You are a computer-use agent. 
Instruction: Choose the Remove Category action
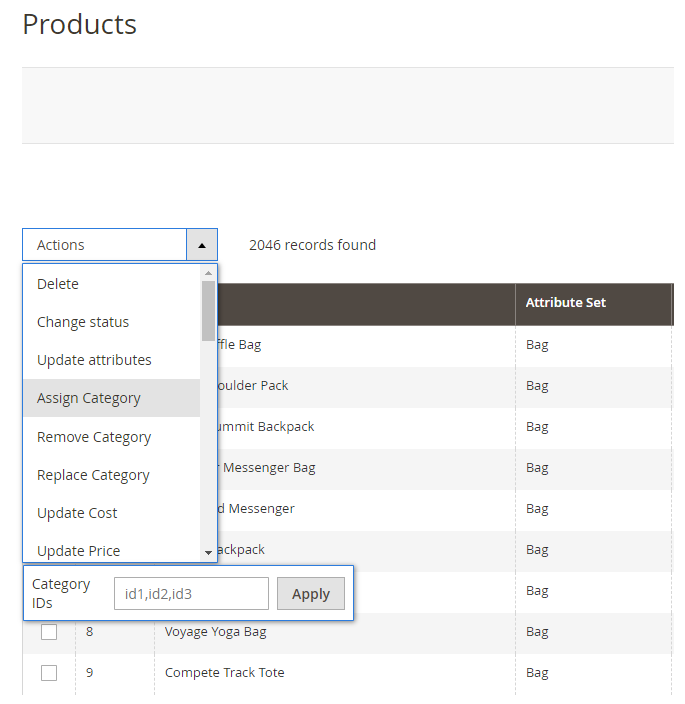pos(94,437)
